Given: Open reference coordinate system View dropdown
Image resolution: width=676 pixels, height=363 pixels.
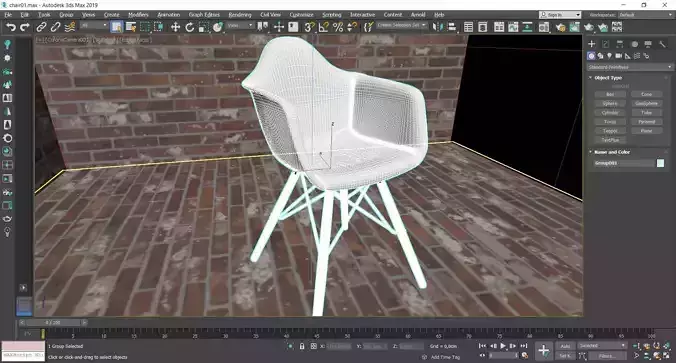Looking at the screenshot, I should pyautogui.click(x=240, y=26).
